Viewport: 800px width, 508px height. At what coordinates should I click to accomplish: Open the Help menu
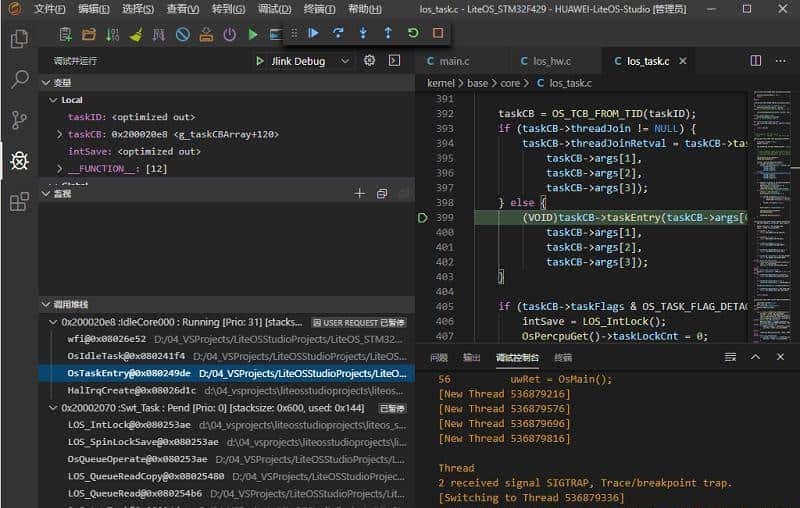(x=364, y=9)
